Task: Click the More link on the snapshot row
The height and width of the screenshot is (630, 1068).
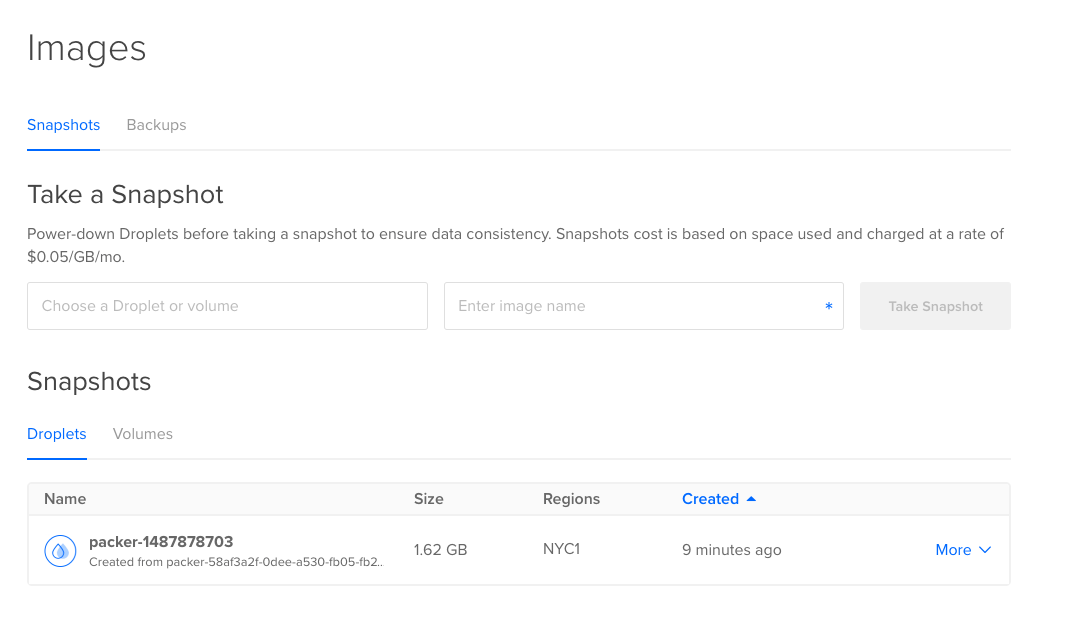Action: 950,550
